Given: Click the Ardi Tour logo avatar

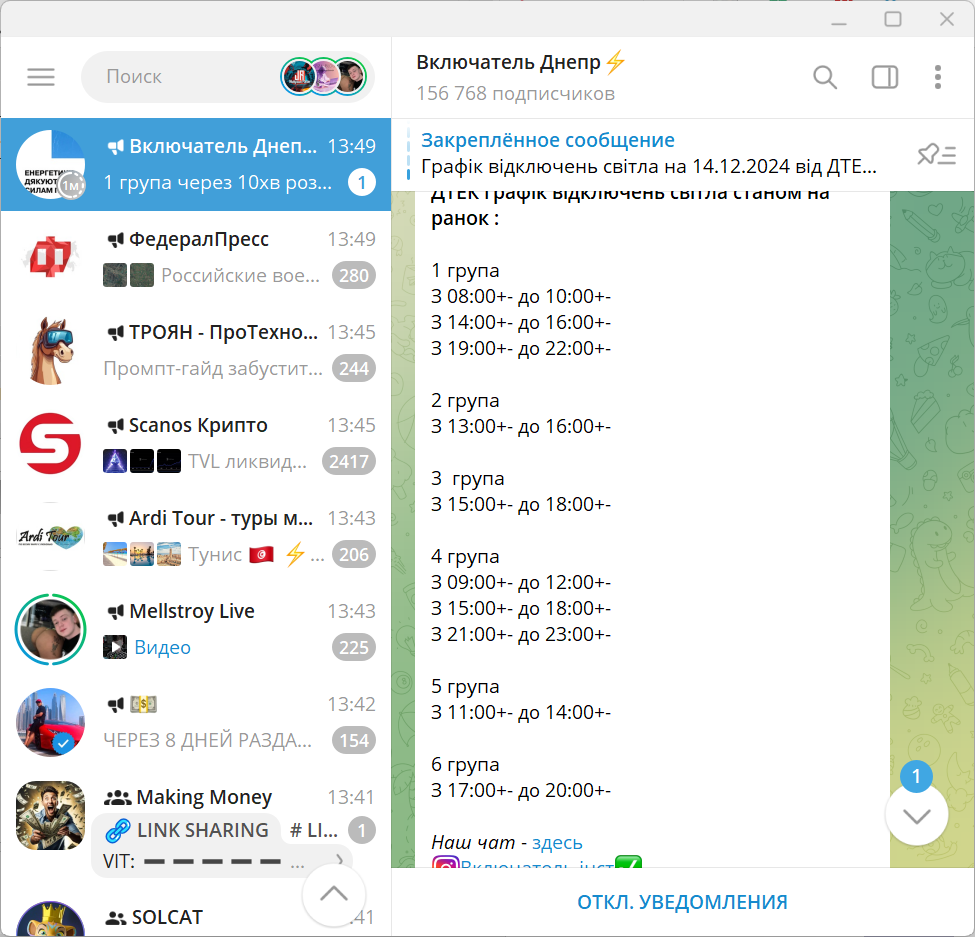Looking at the screenshot, I should (50, 537).
